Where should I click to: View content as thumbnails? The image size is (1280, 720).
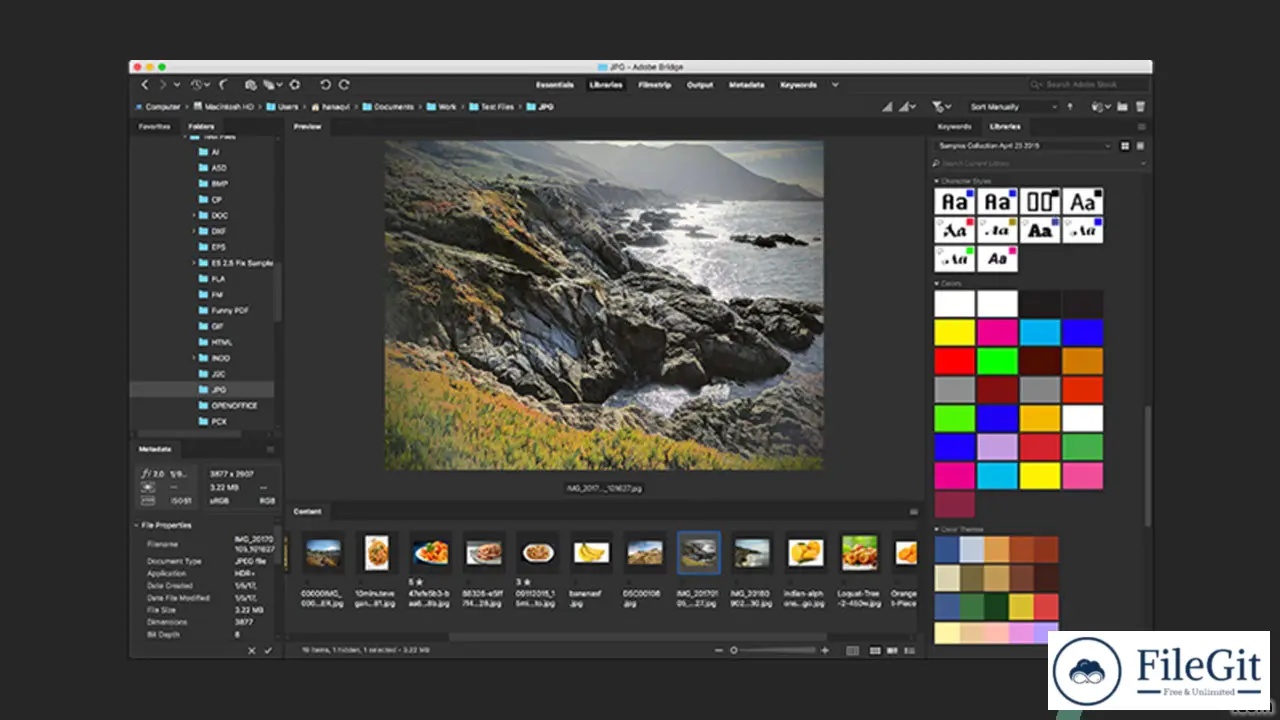[875, 650]
